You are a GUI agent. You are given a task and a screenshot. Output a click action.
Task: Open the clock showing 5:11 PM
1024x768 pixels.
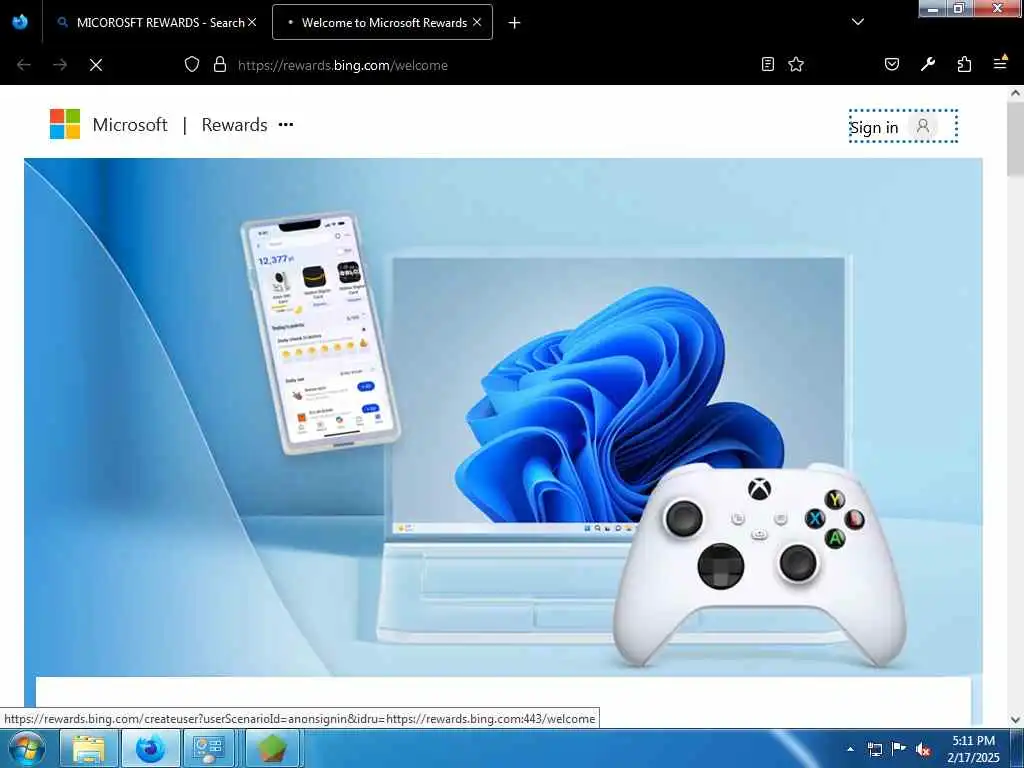coord(973,749)
